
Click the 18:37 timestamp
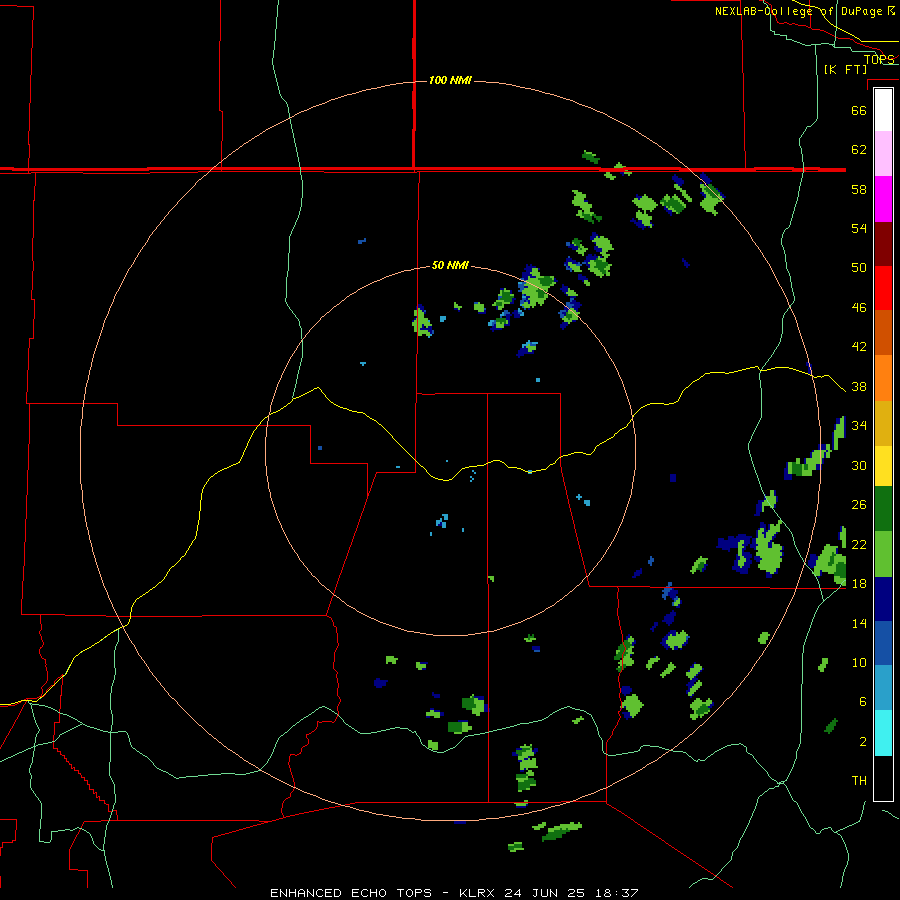pyautogui.click(x=615, y=893)
